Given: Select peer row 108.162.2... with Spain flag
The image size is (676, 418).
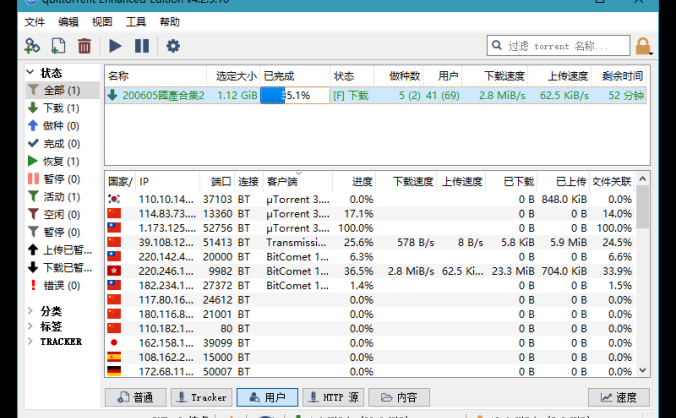Looking at the screenshot, I should (x=370, y=357).
